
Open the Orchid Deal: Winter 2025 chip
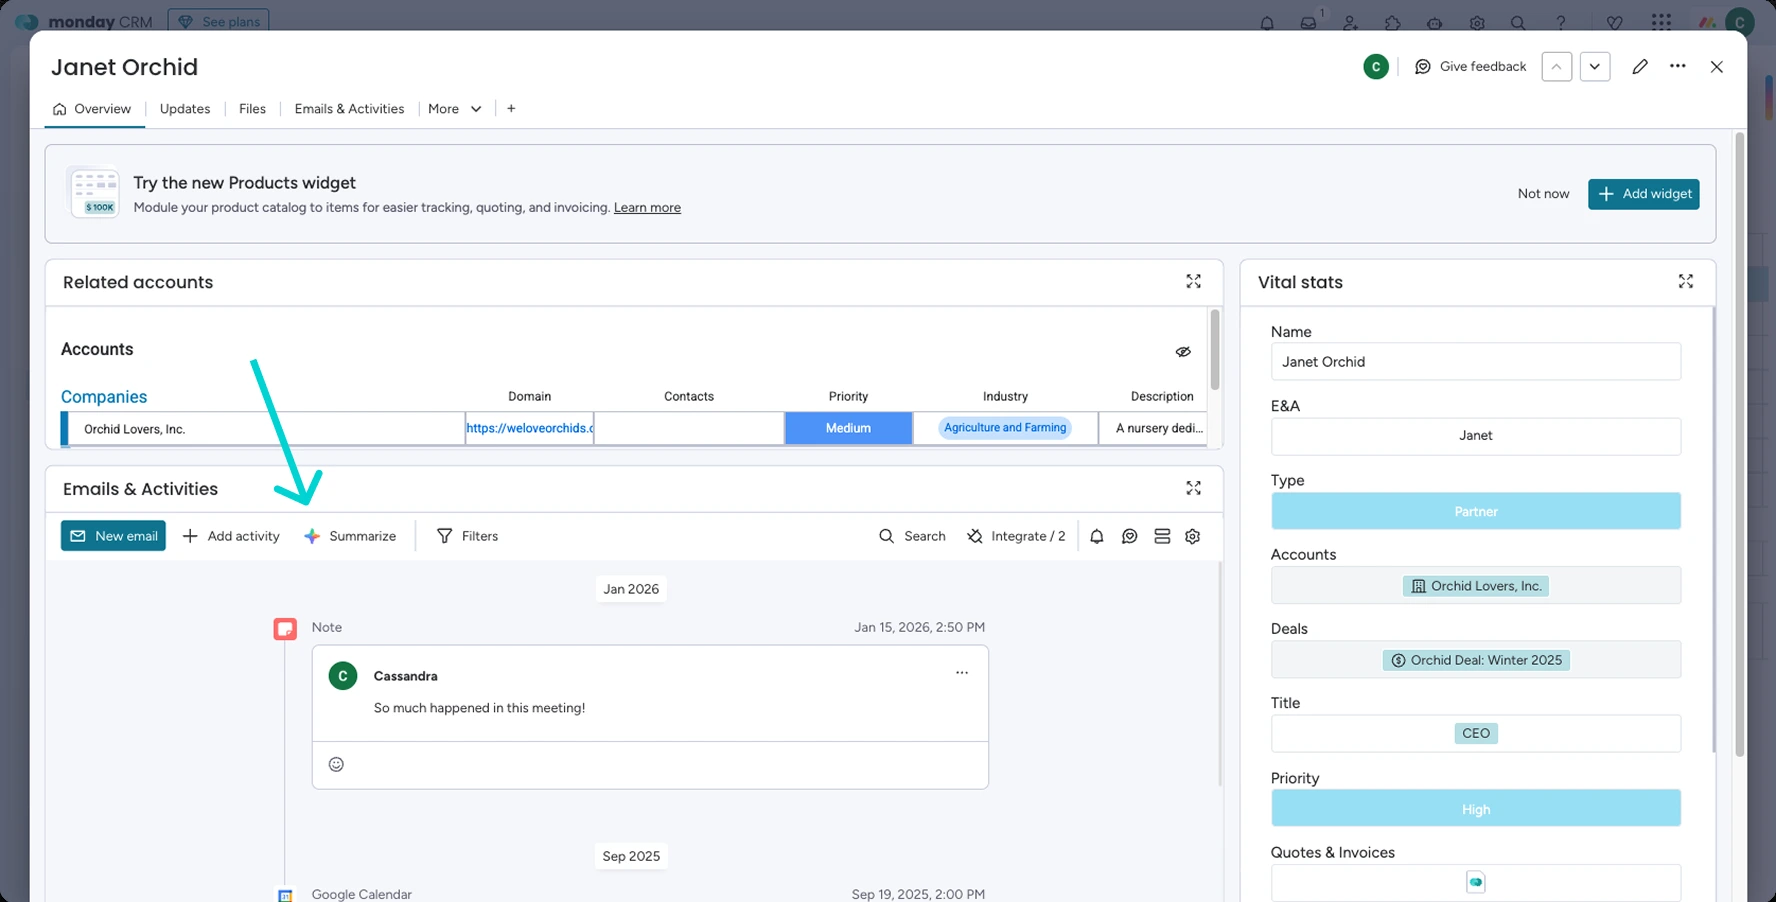tap(1476, 660)
